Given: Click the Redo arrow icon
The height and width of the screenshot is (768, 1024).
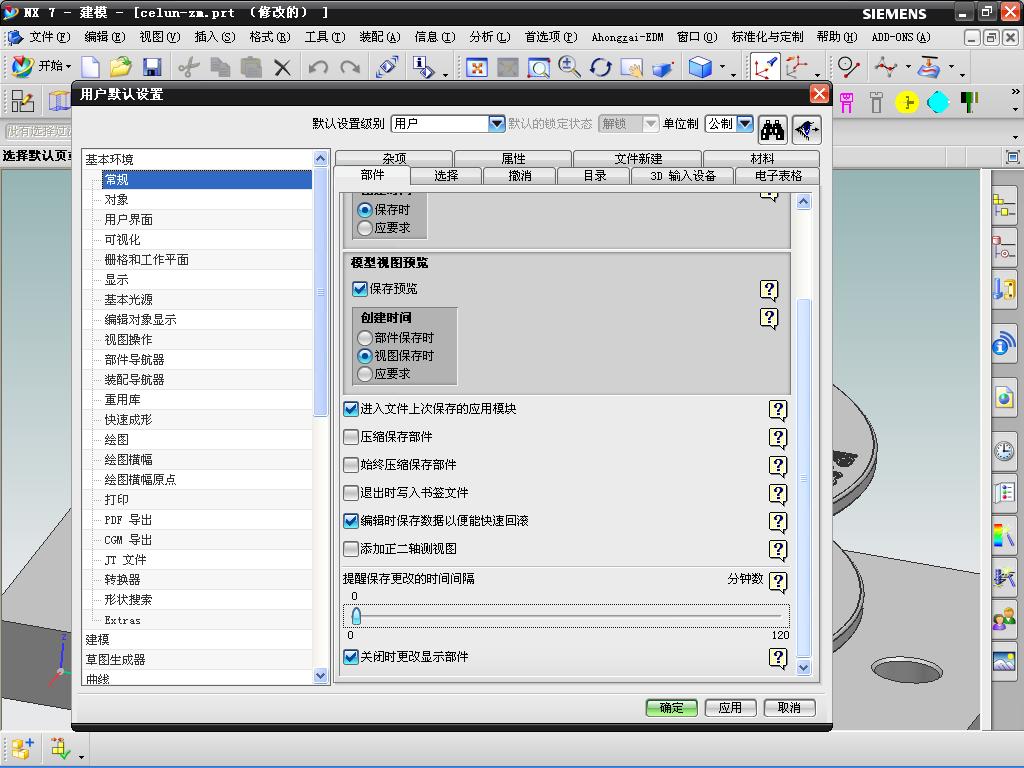Looking at the screenshot, I should [x=351, y=67].
